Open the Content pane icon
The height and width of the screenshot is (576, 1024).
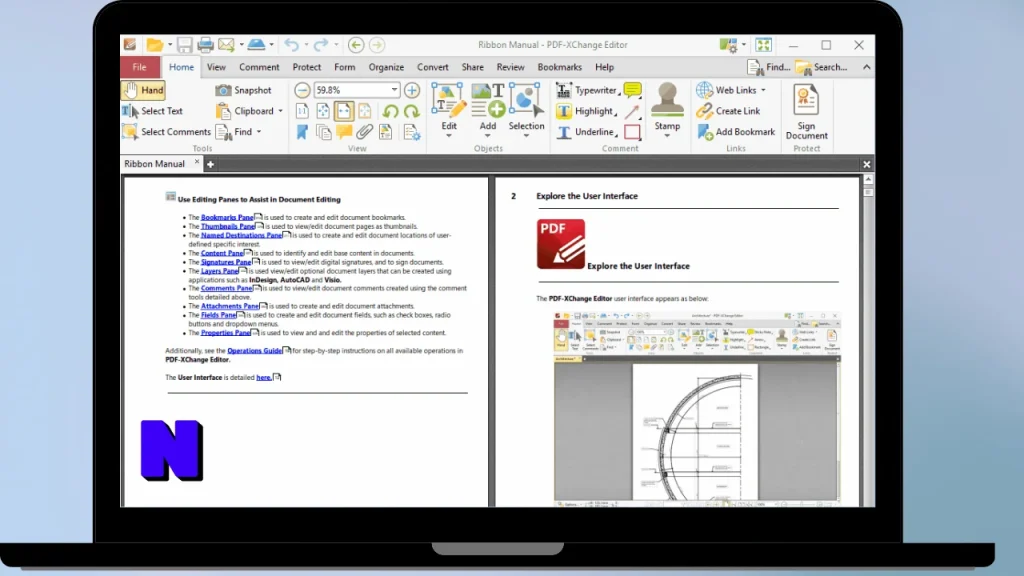point(386,132)
